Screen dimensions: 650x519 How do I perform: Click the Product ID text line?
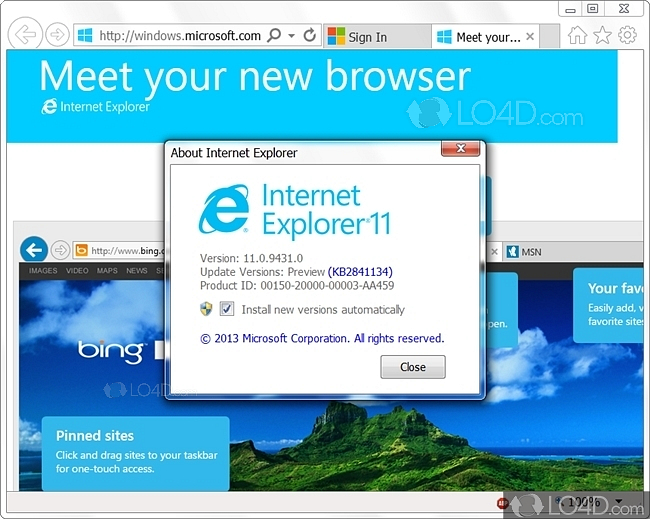[x=297, y=286]
